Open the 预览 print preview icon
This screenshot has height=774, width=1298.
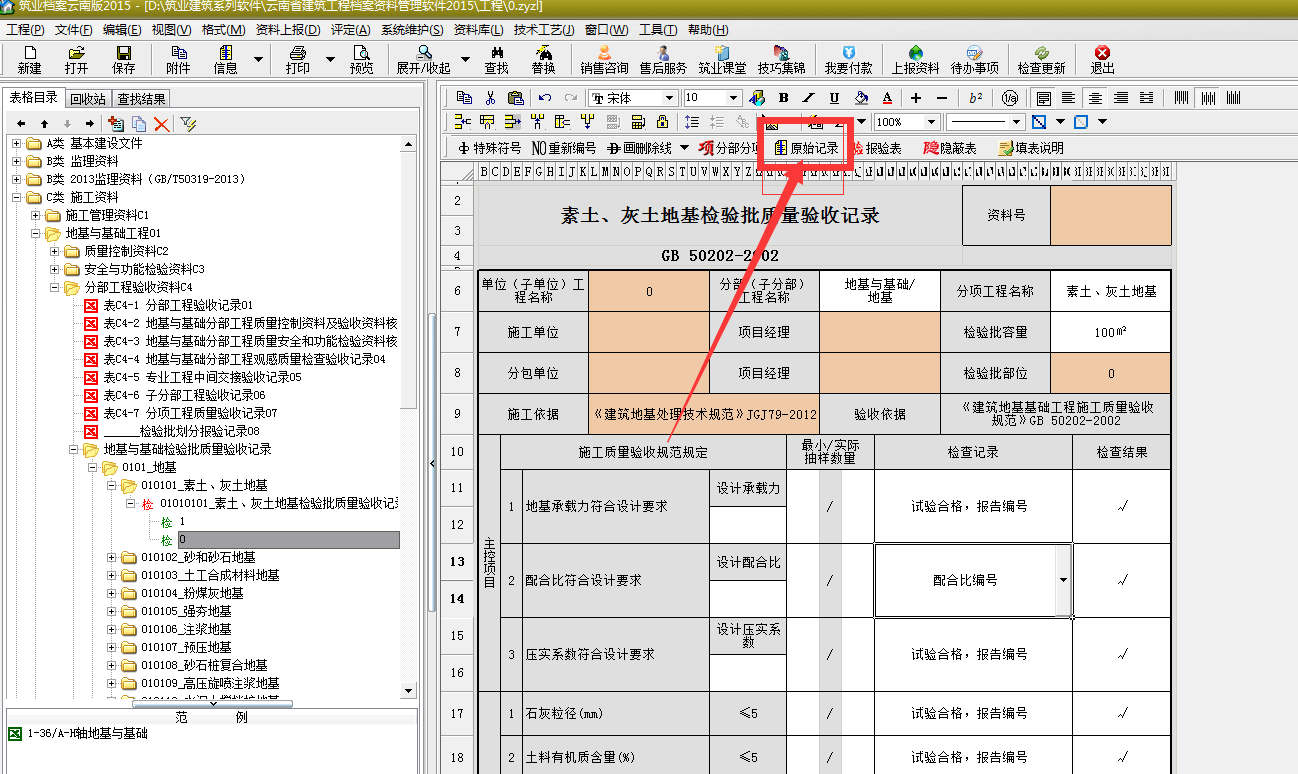(x=361, y=59)
